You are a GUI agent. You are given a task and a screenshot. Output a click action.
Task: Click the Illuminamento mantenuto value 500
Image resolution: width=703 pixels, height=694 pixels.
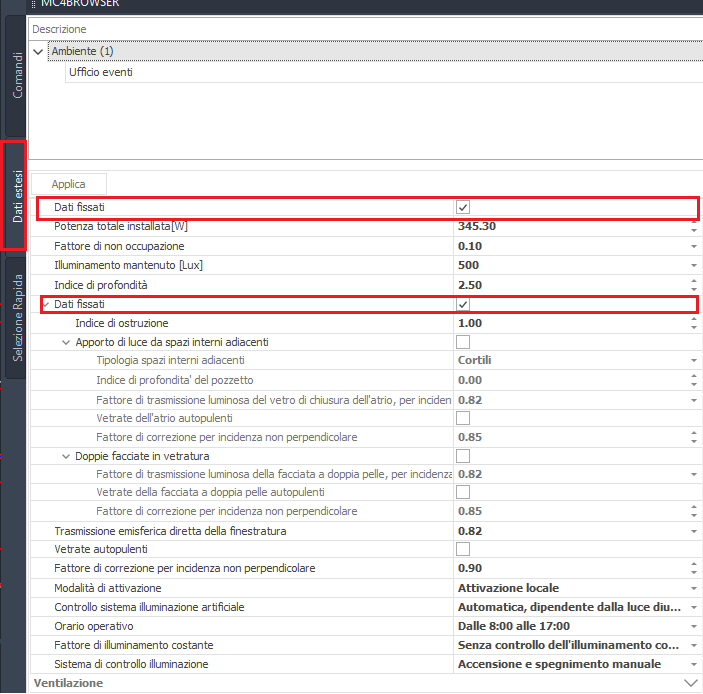(468, 265)
